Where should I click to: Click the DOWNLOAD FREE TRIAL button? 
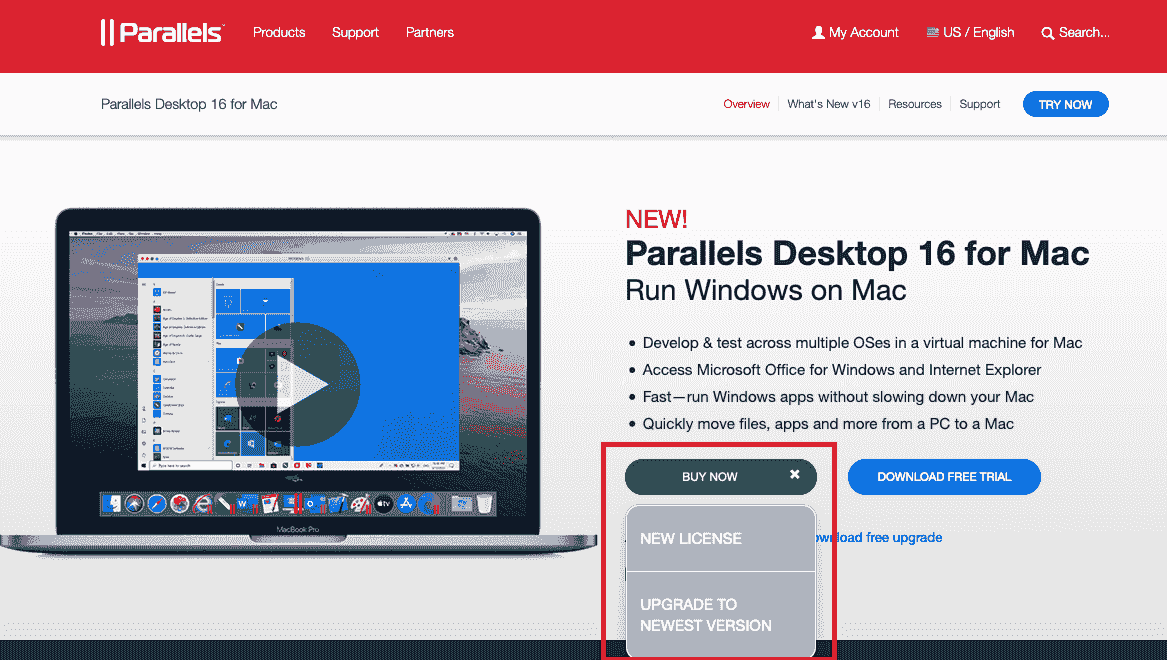click(943, 477)
